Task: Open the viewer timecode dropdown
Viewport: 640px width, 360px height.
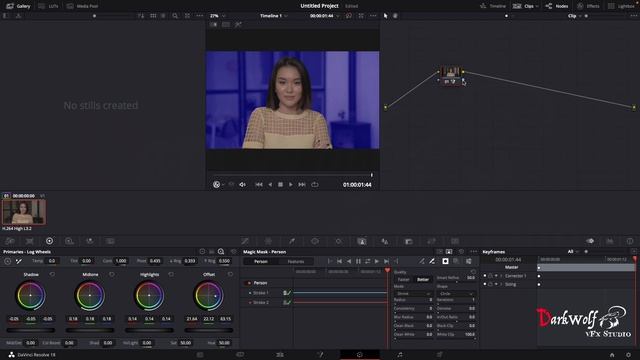Action: pyautogui.click(x=324, y=16)
